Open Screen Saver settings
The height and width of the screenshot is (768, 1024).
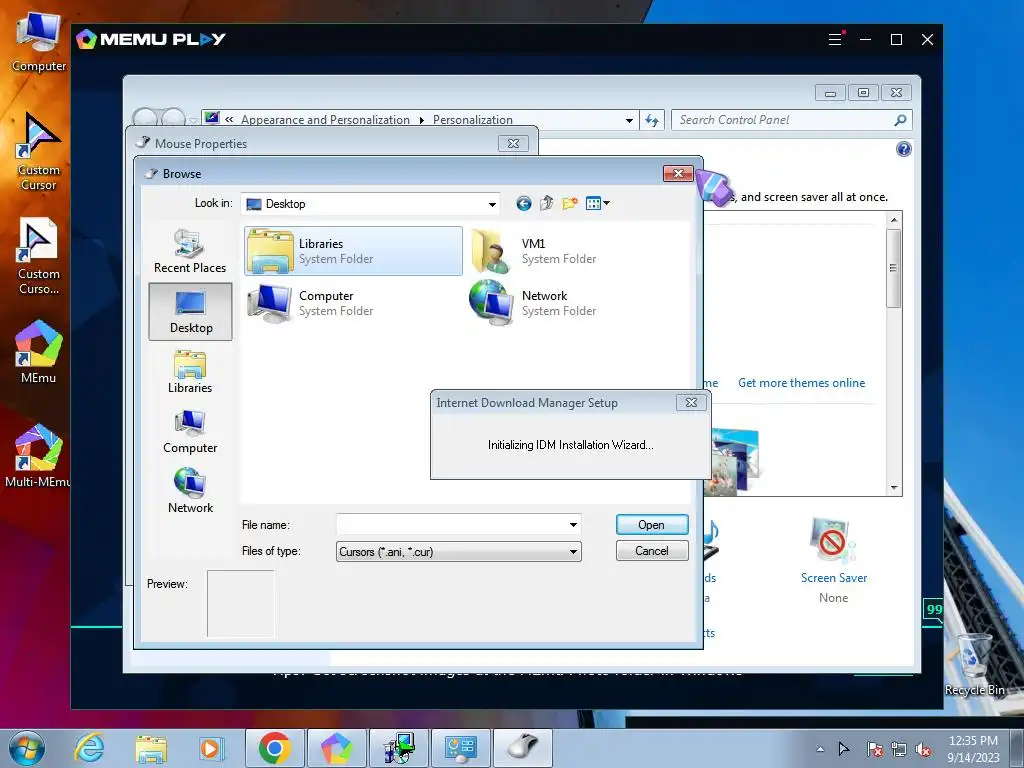[834, 578]
